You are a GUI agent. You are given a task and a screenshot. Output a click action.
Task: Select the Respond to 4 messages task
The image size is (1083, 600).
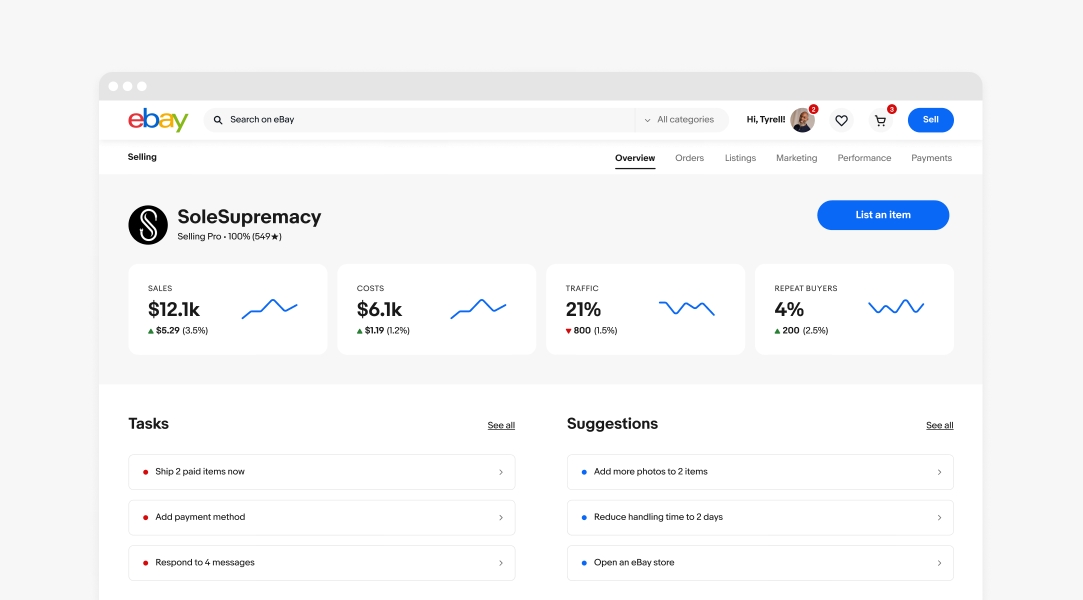[x=321, y=563]
